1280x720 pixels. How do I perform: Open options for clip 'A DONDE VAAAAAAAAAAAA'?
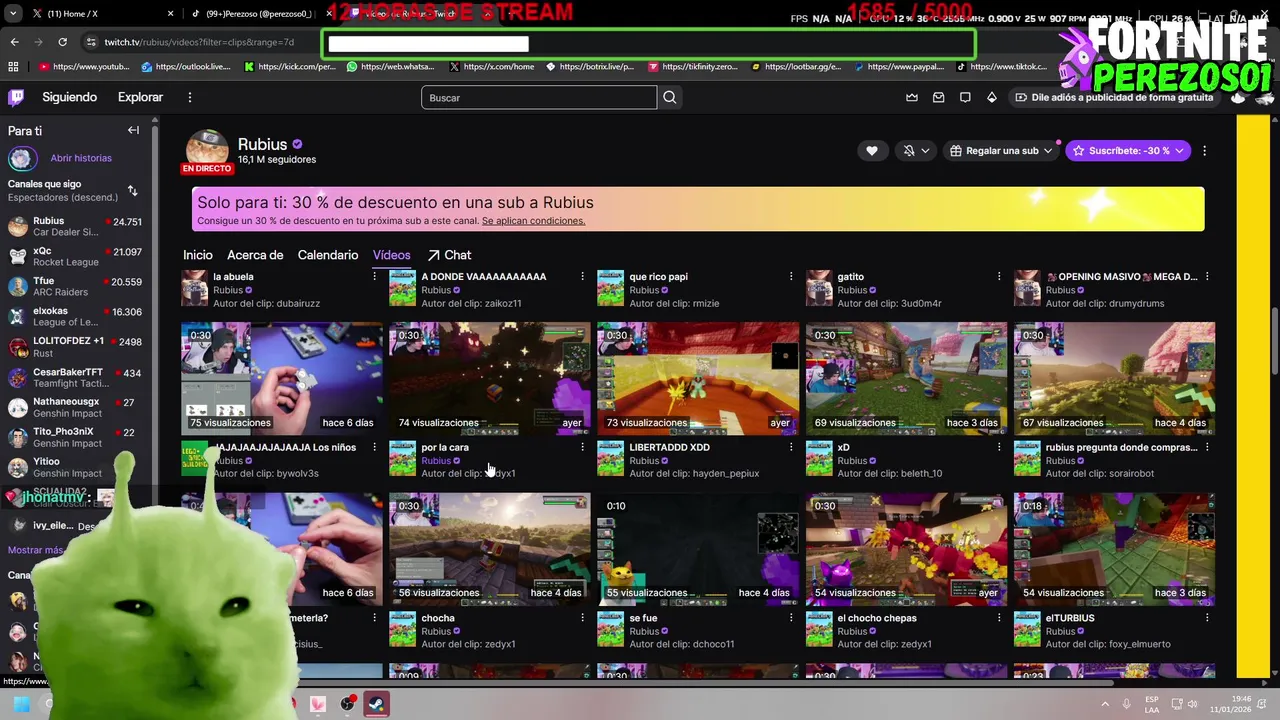(582, 276)
